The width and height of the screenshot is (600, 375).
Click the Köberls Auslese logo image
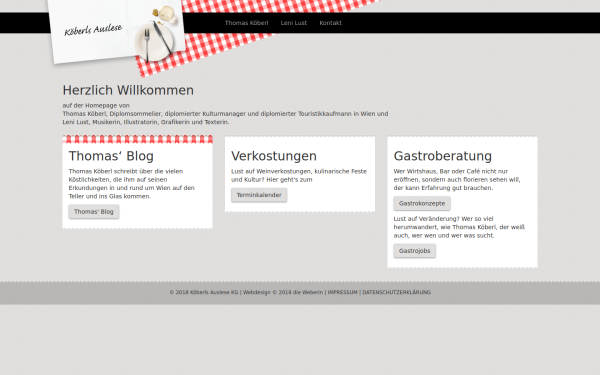[117, 31]
